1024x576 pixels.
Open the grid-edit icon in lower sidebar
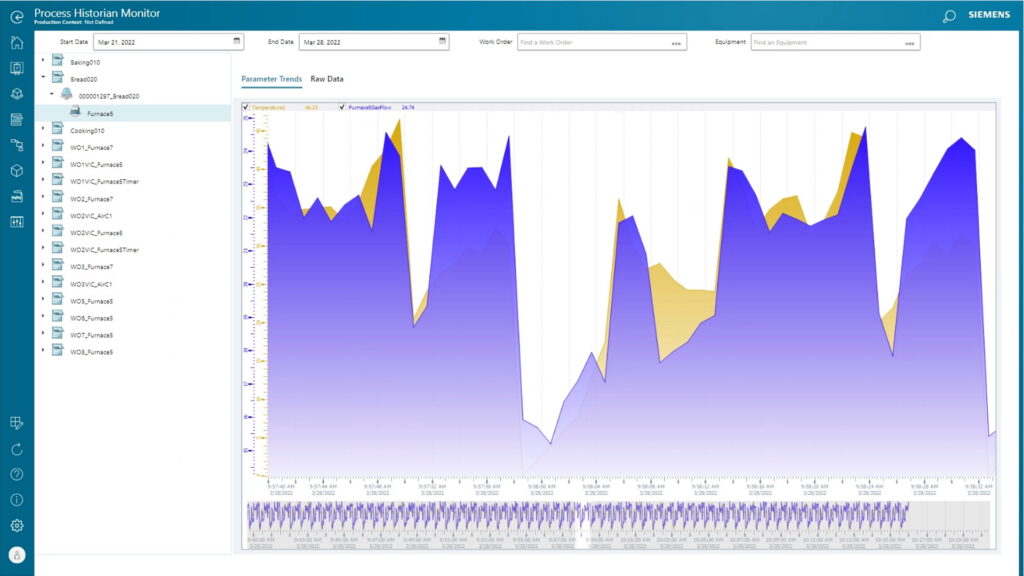coord(17,423)
